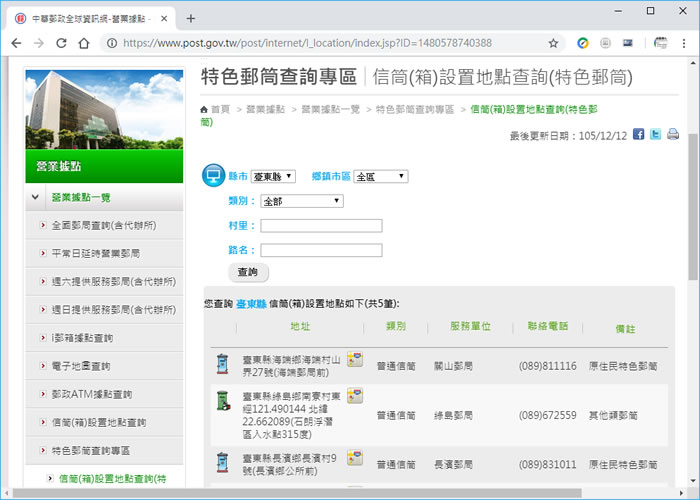Open a new browser tab
The image size is (700, 500).
(x=191, y=18)
